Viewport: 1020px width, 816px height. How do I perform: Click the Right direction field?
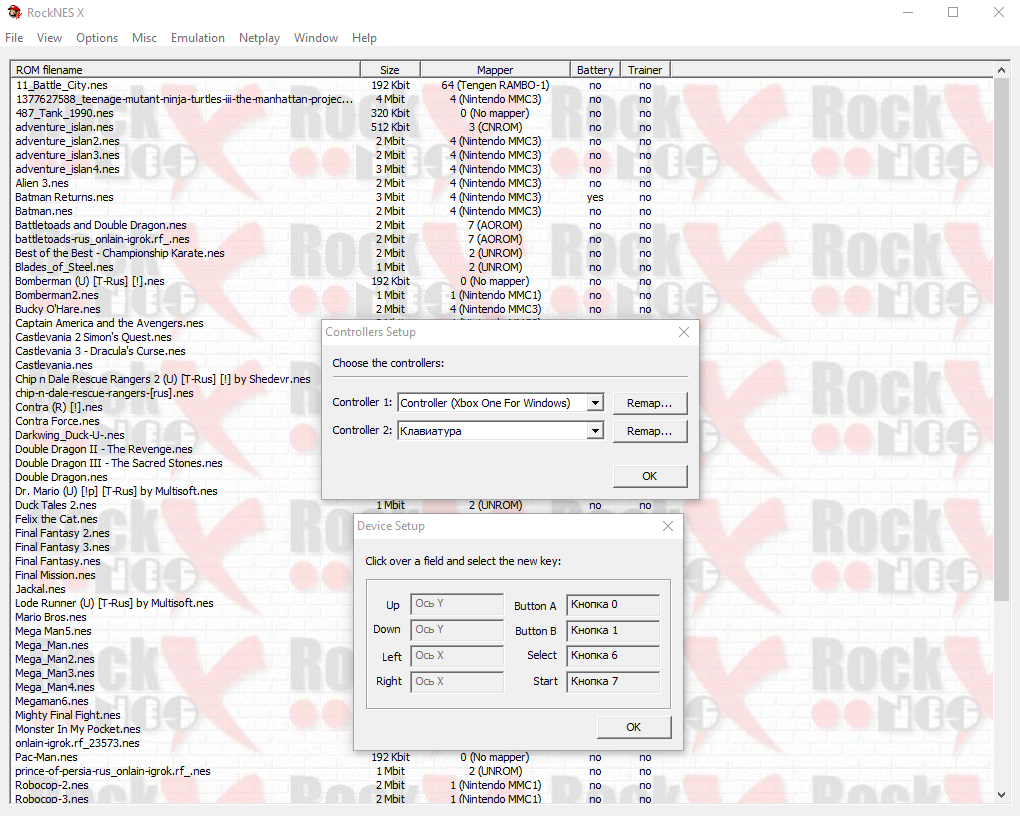[457, 681]
